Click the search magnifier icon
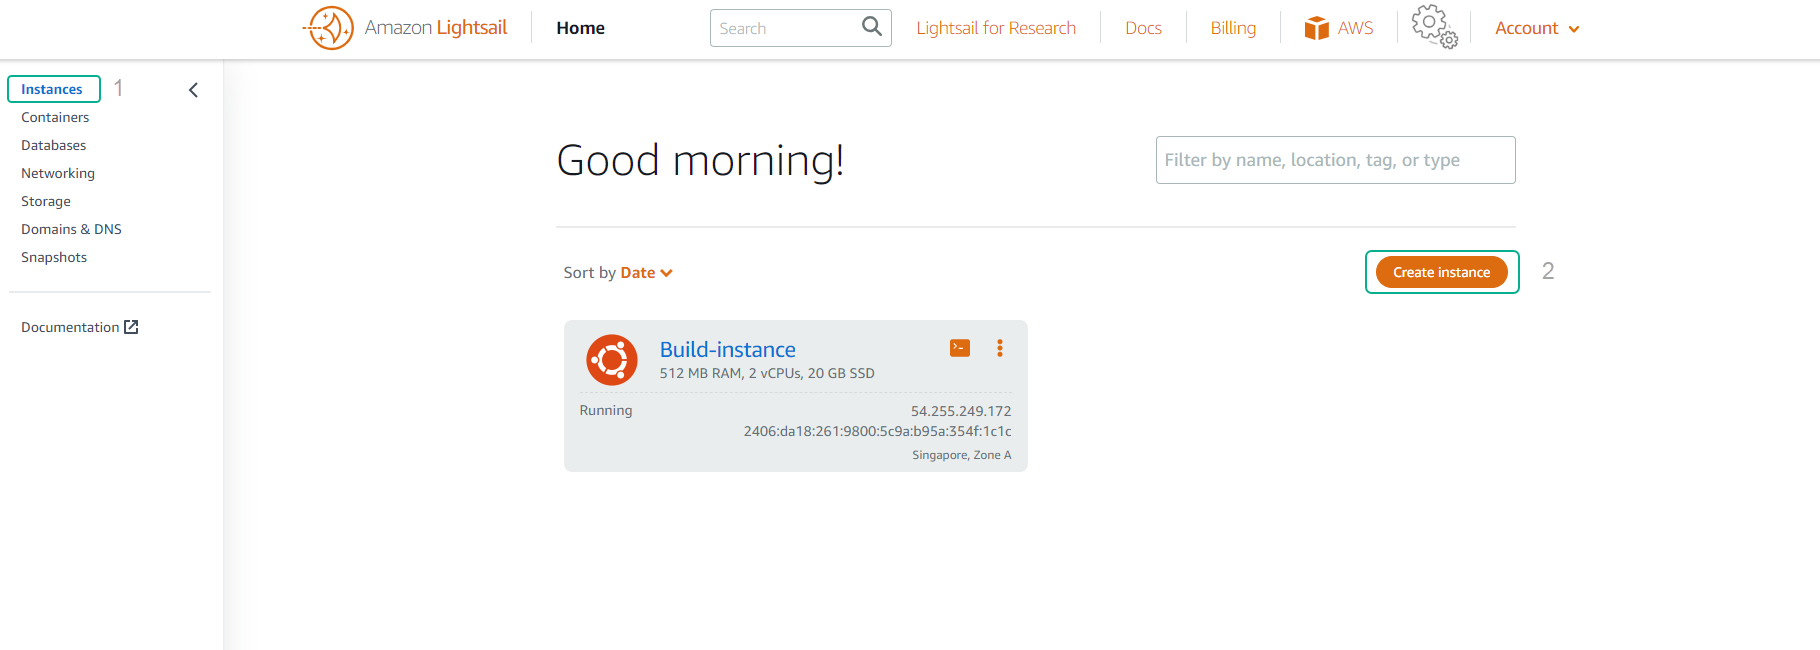This screenshot has height=650, width=1820. [872, 27]
